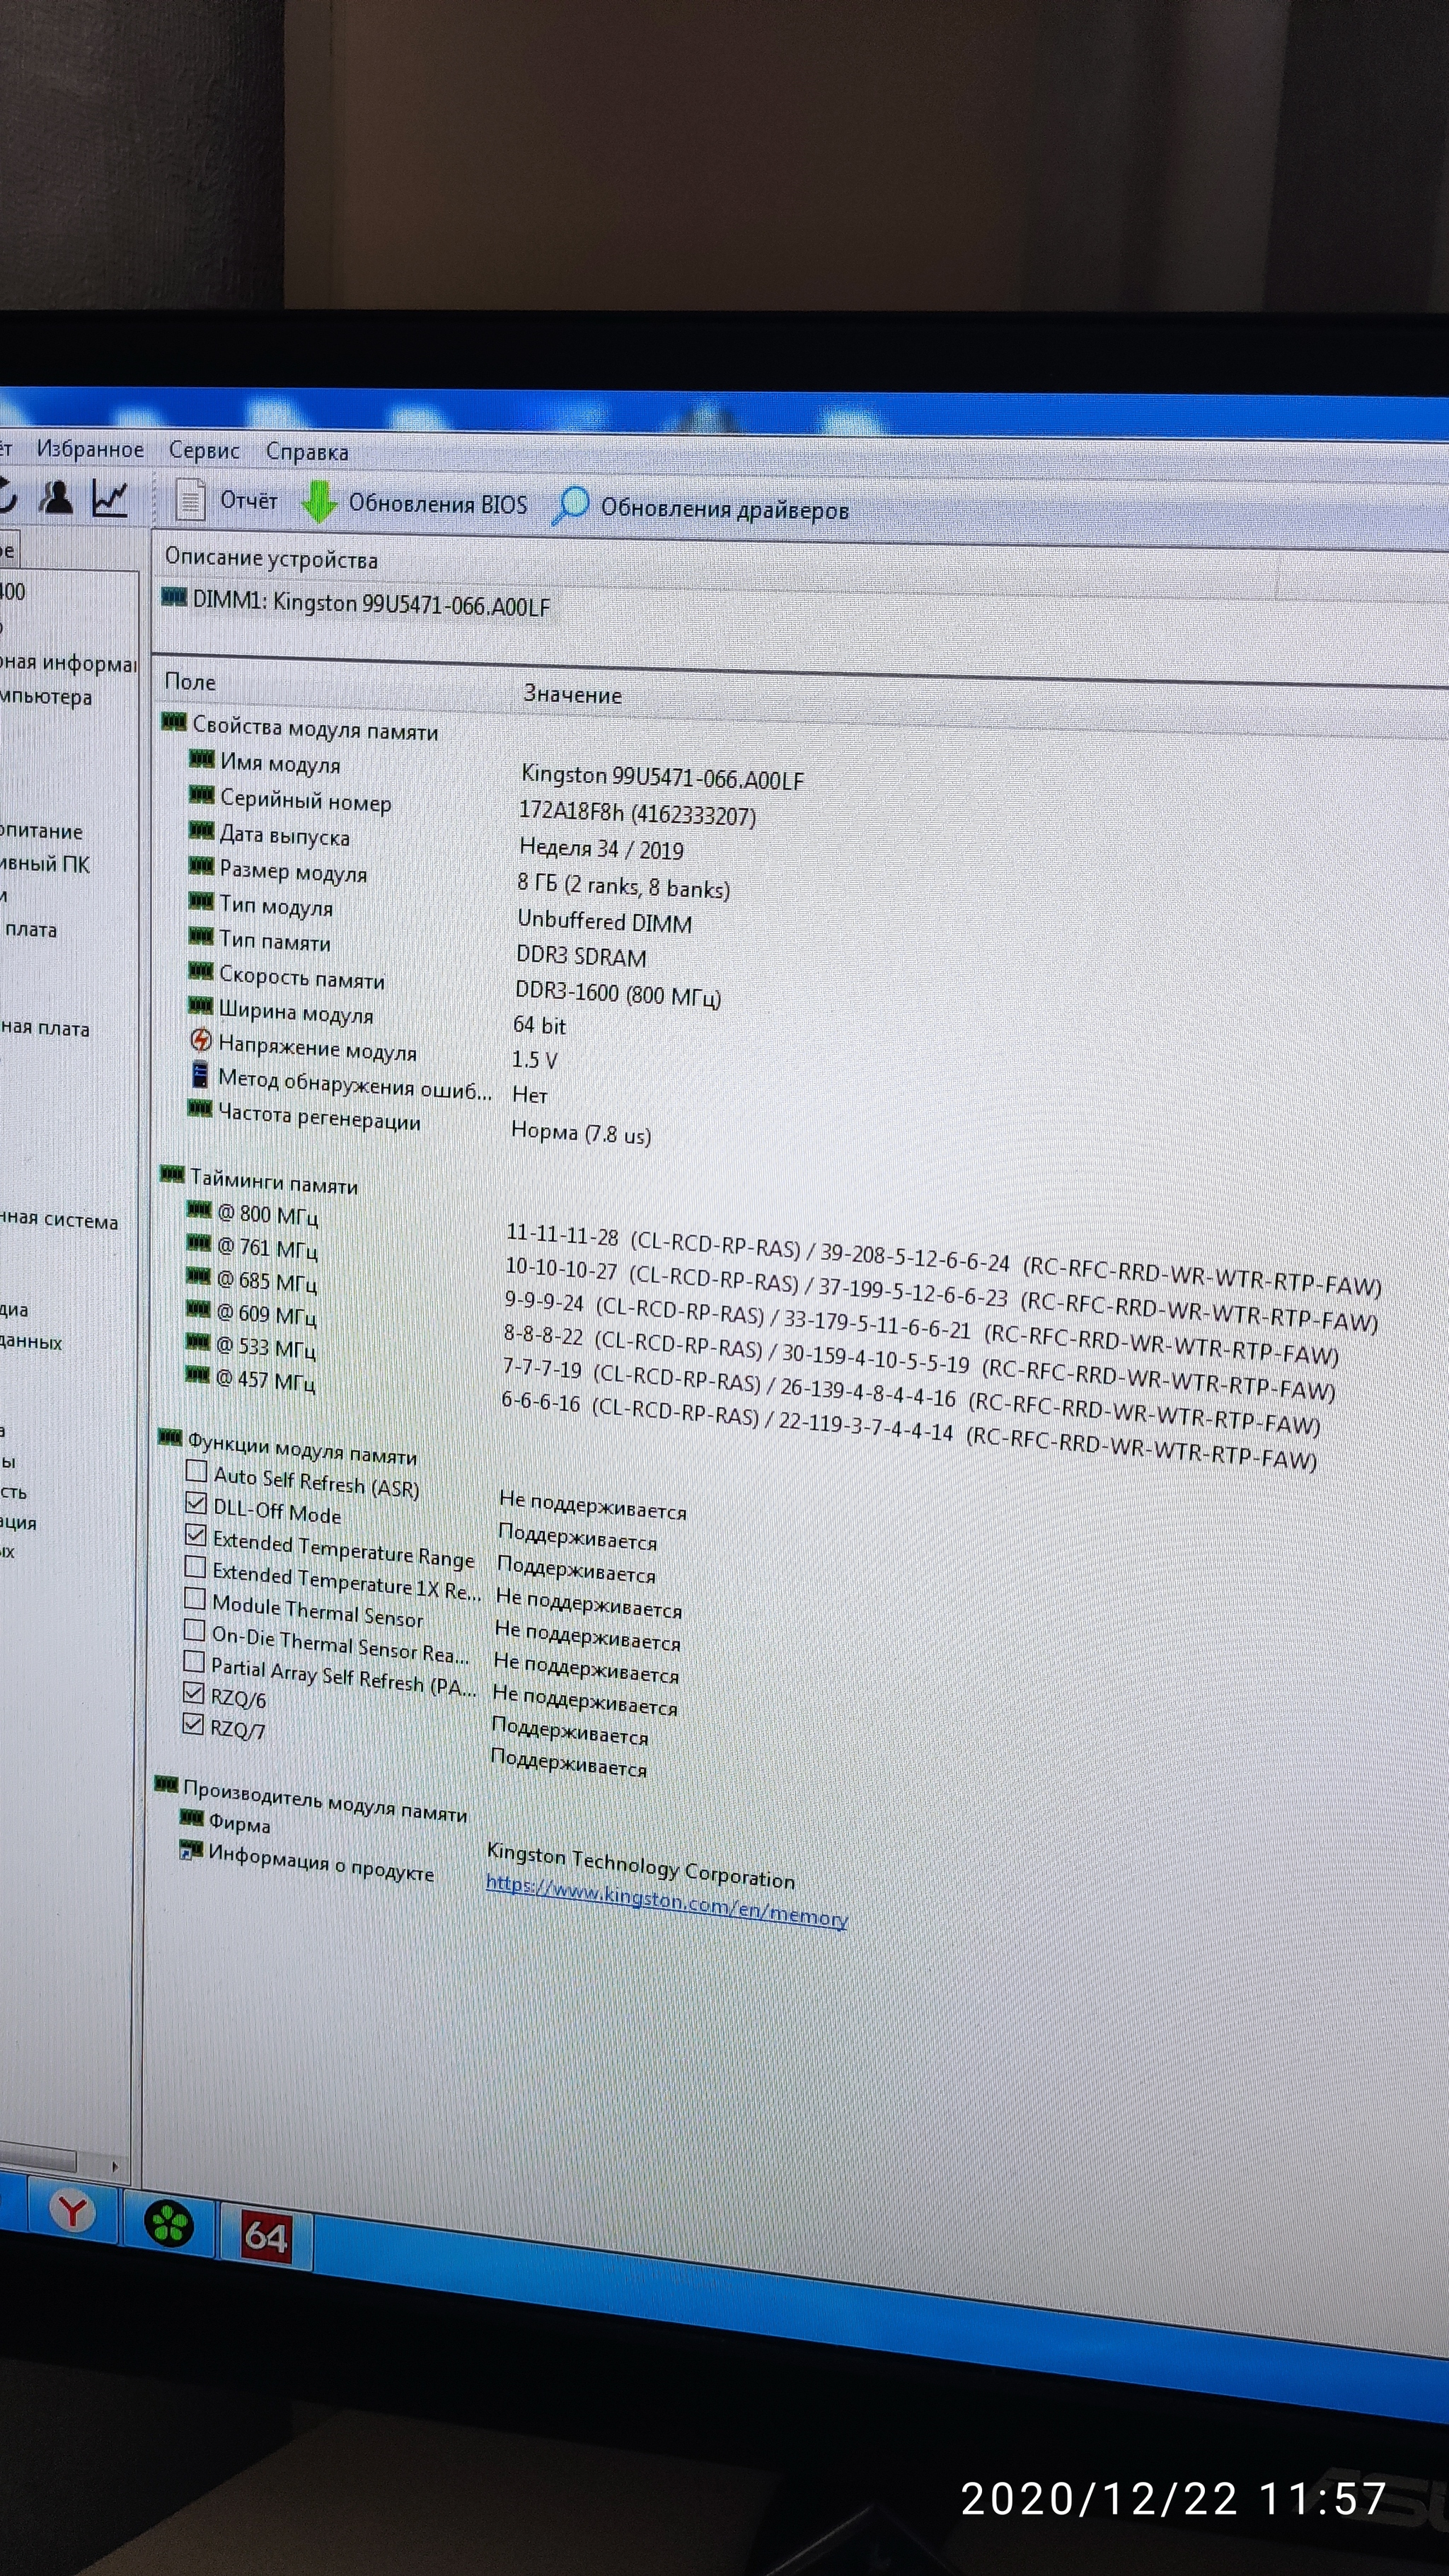
Task: Open the graph chart toolbar icon
Action: point(109,498)
